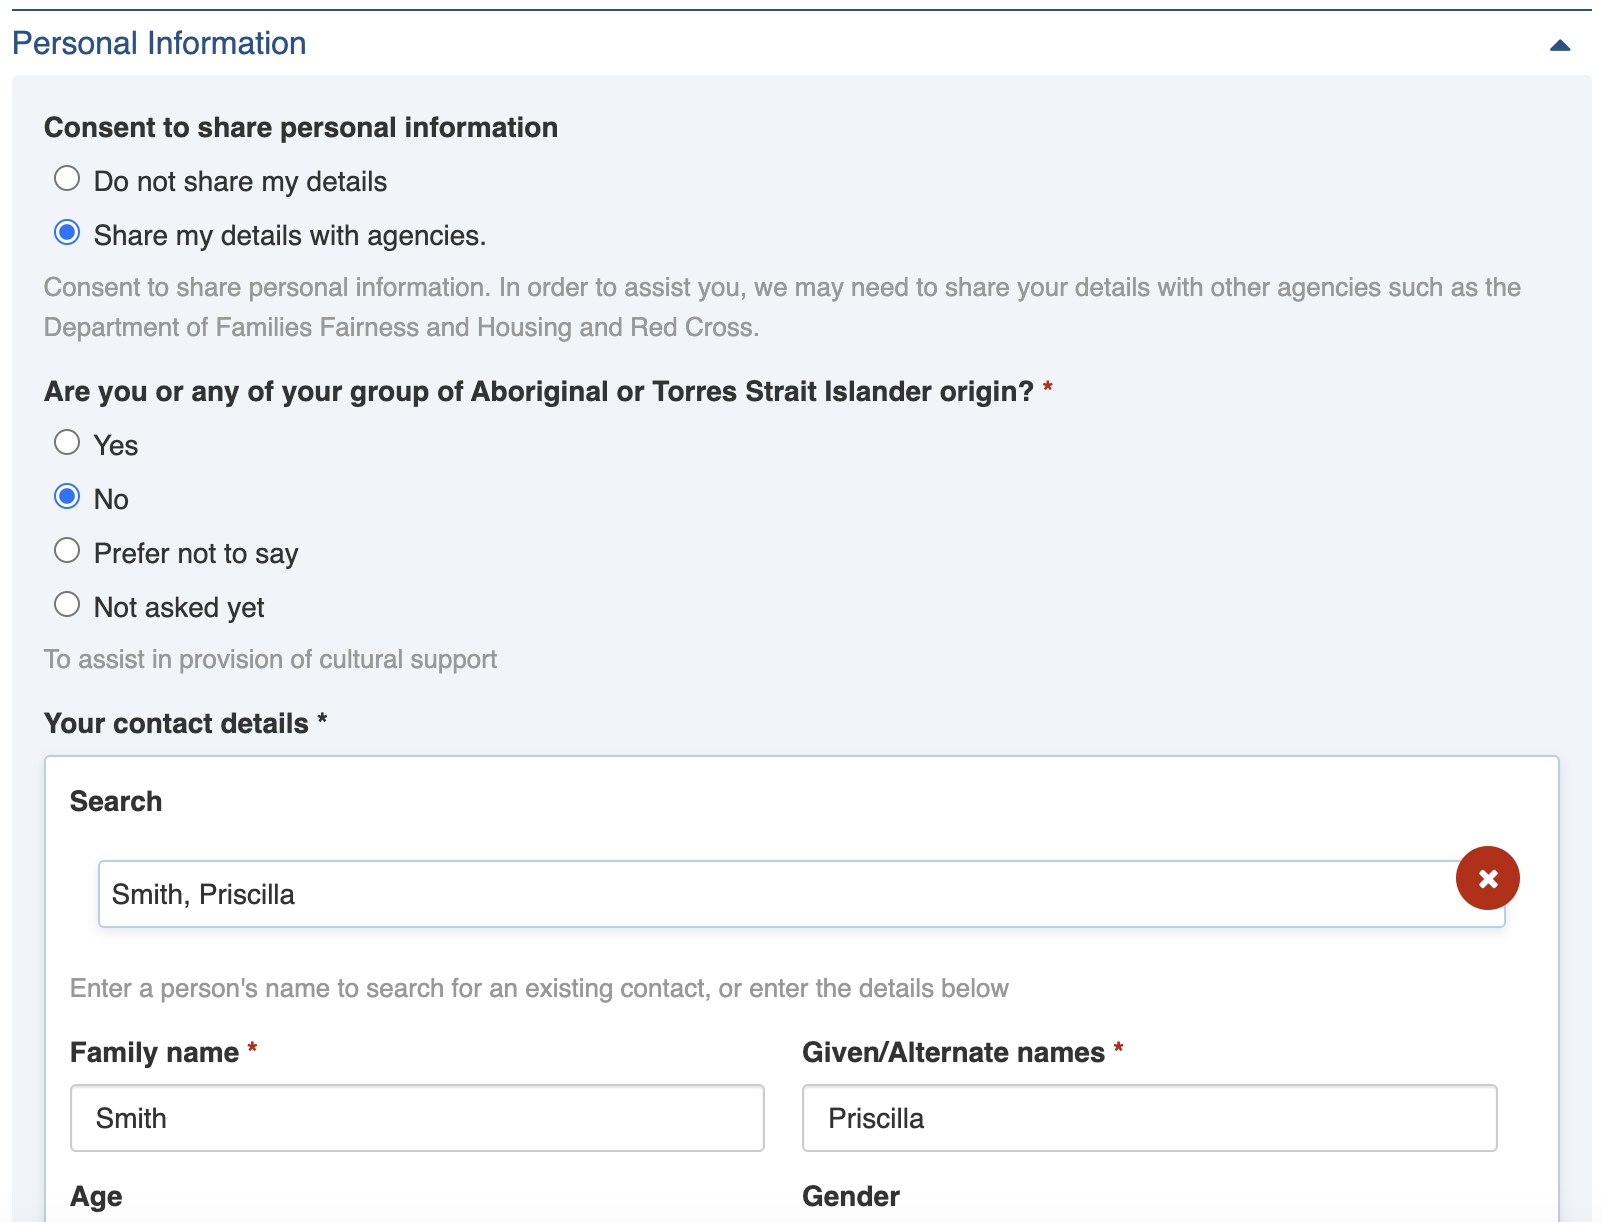Viewport: 1602px width, 1222px height.
Task: Select the Do not share my details radio button
Action: click(x=67, y=179)
